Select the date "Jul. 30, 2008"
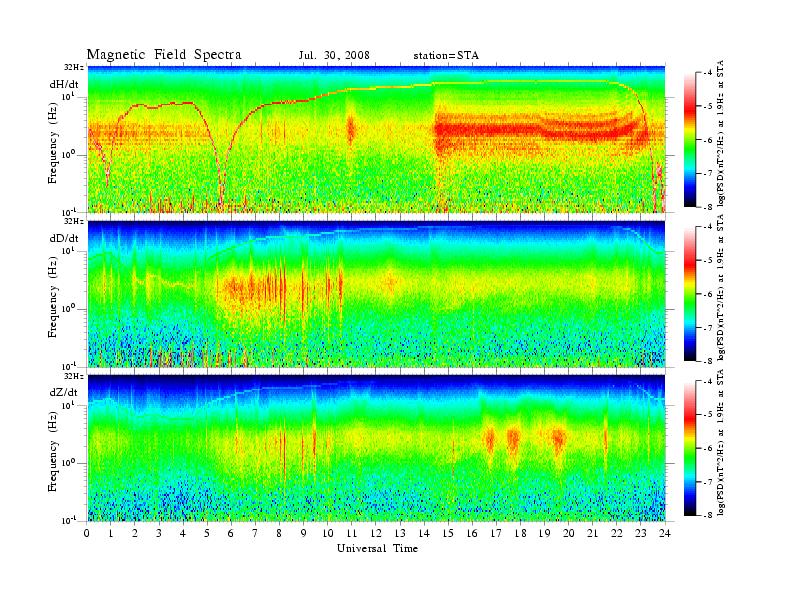 334,56
